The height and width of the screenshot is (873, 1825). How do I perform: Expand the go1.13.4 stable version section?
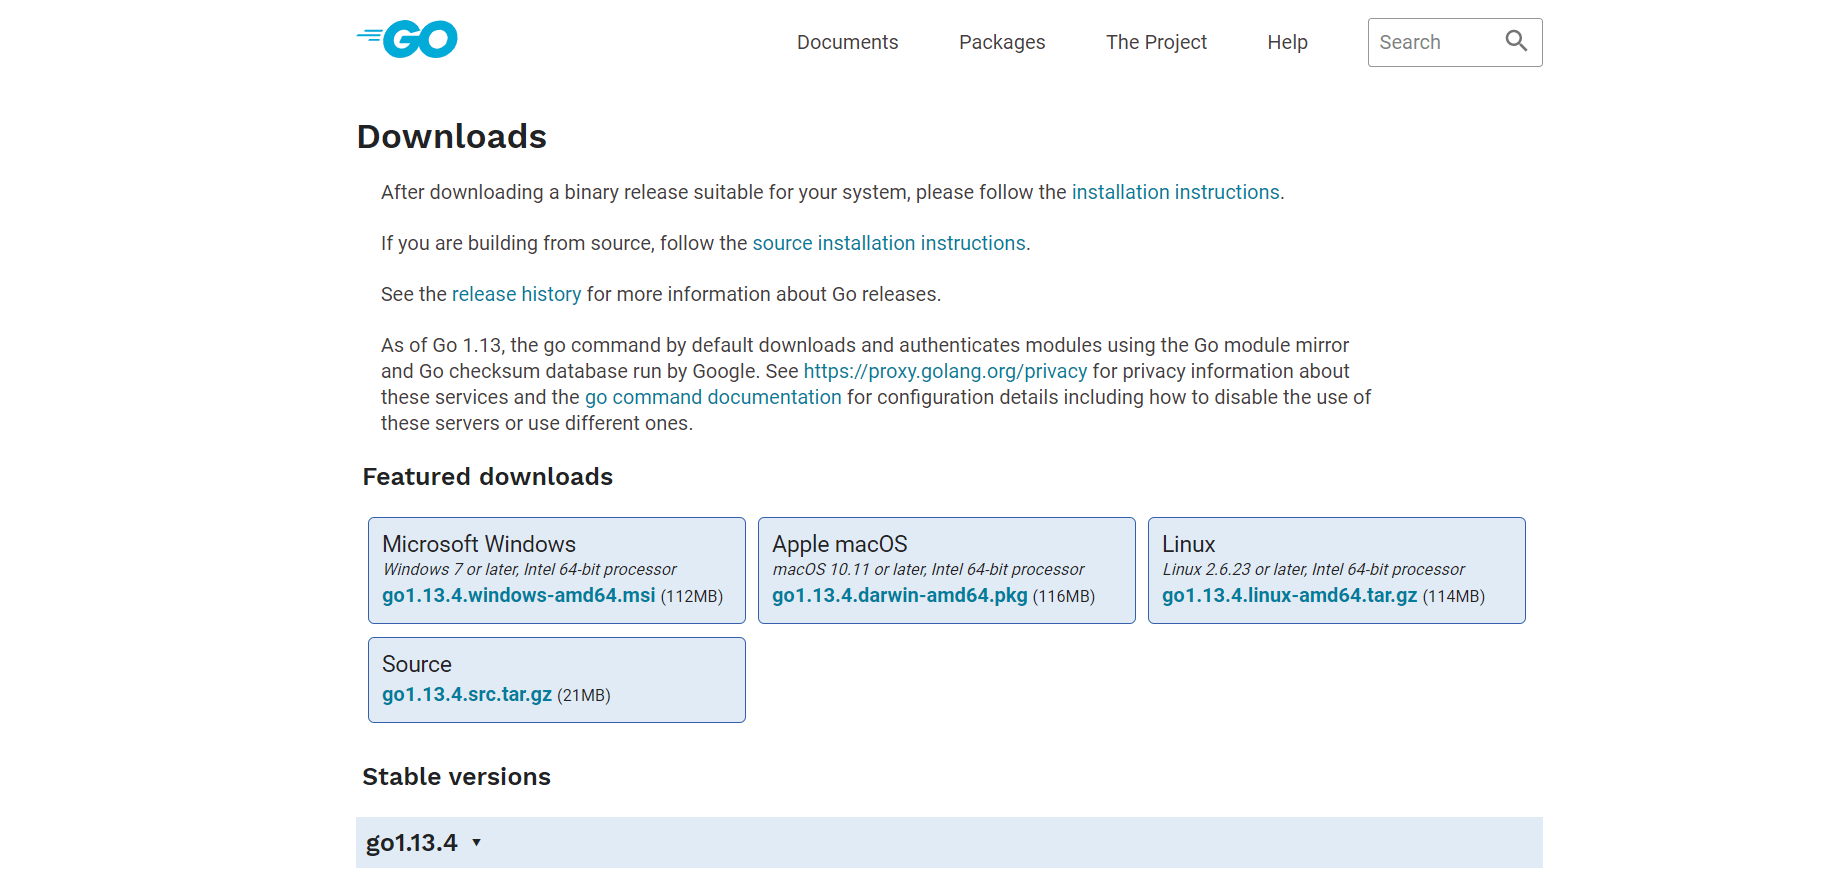949,842
